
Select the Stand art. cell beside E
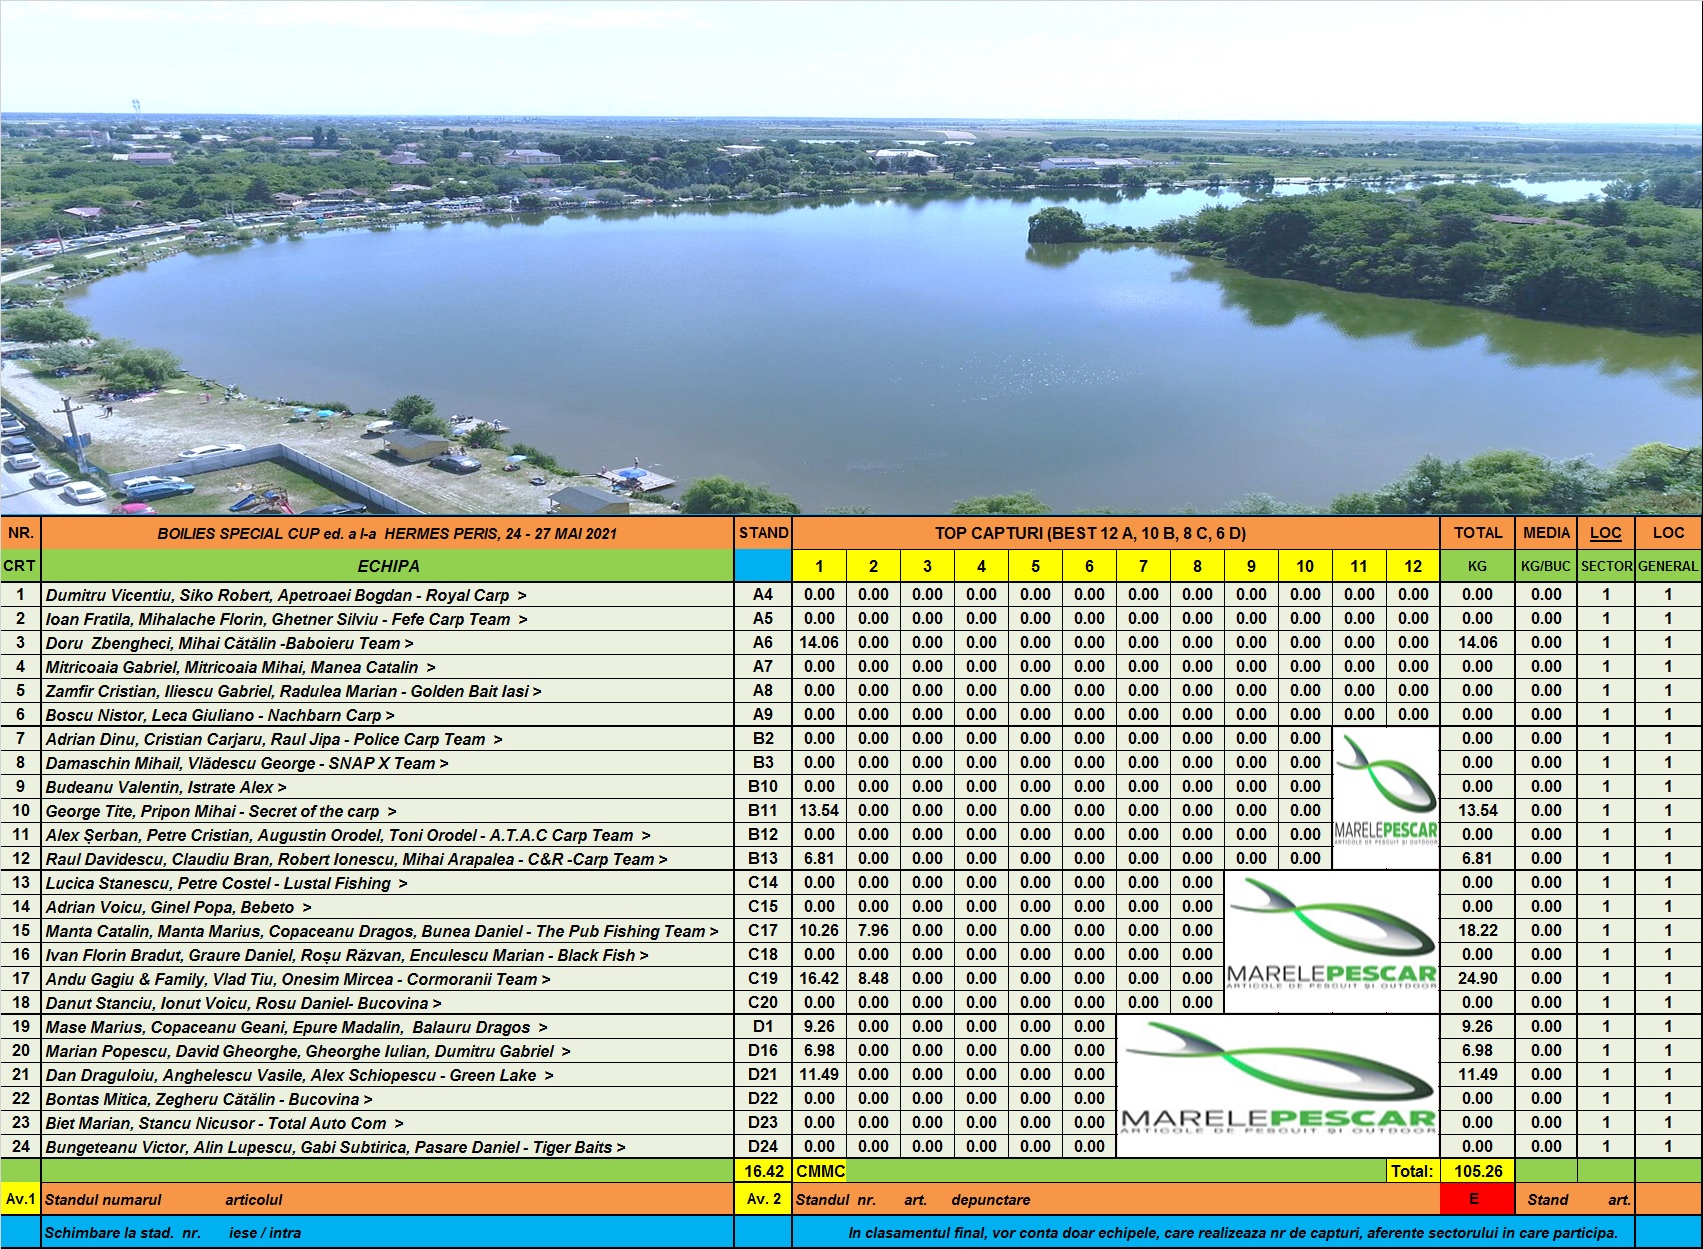point(1576,1199)
